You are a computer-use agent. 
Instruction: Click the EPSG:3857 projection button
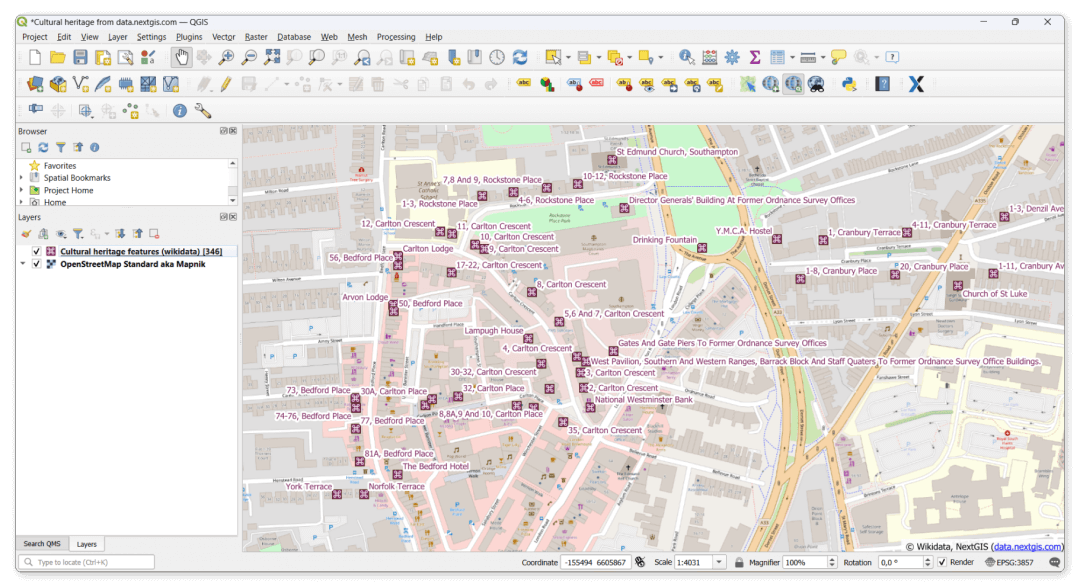[1013, 562]
